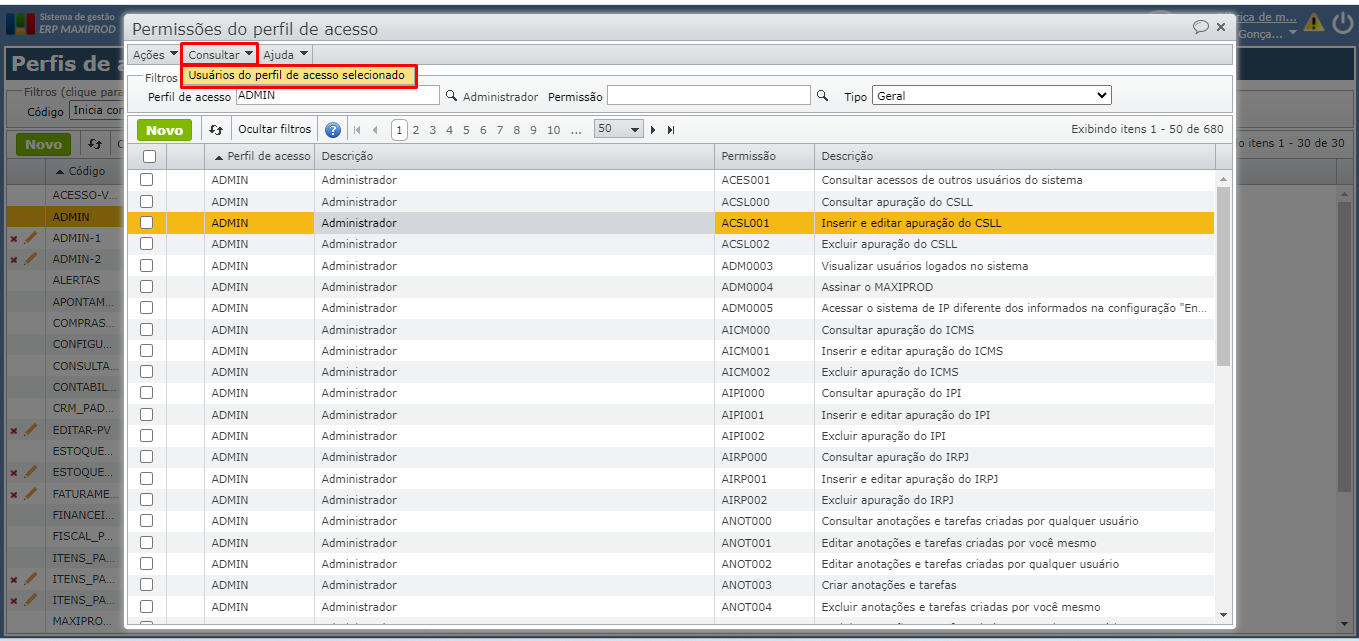Click the green Novo button in dialog
1359x641 pixels.
pyautogui.click(x=165, y=130)
